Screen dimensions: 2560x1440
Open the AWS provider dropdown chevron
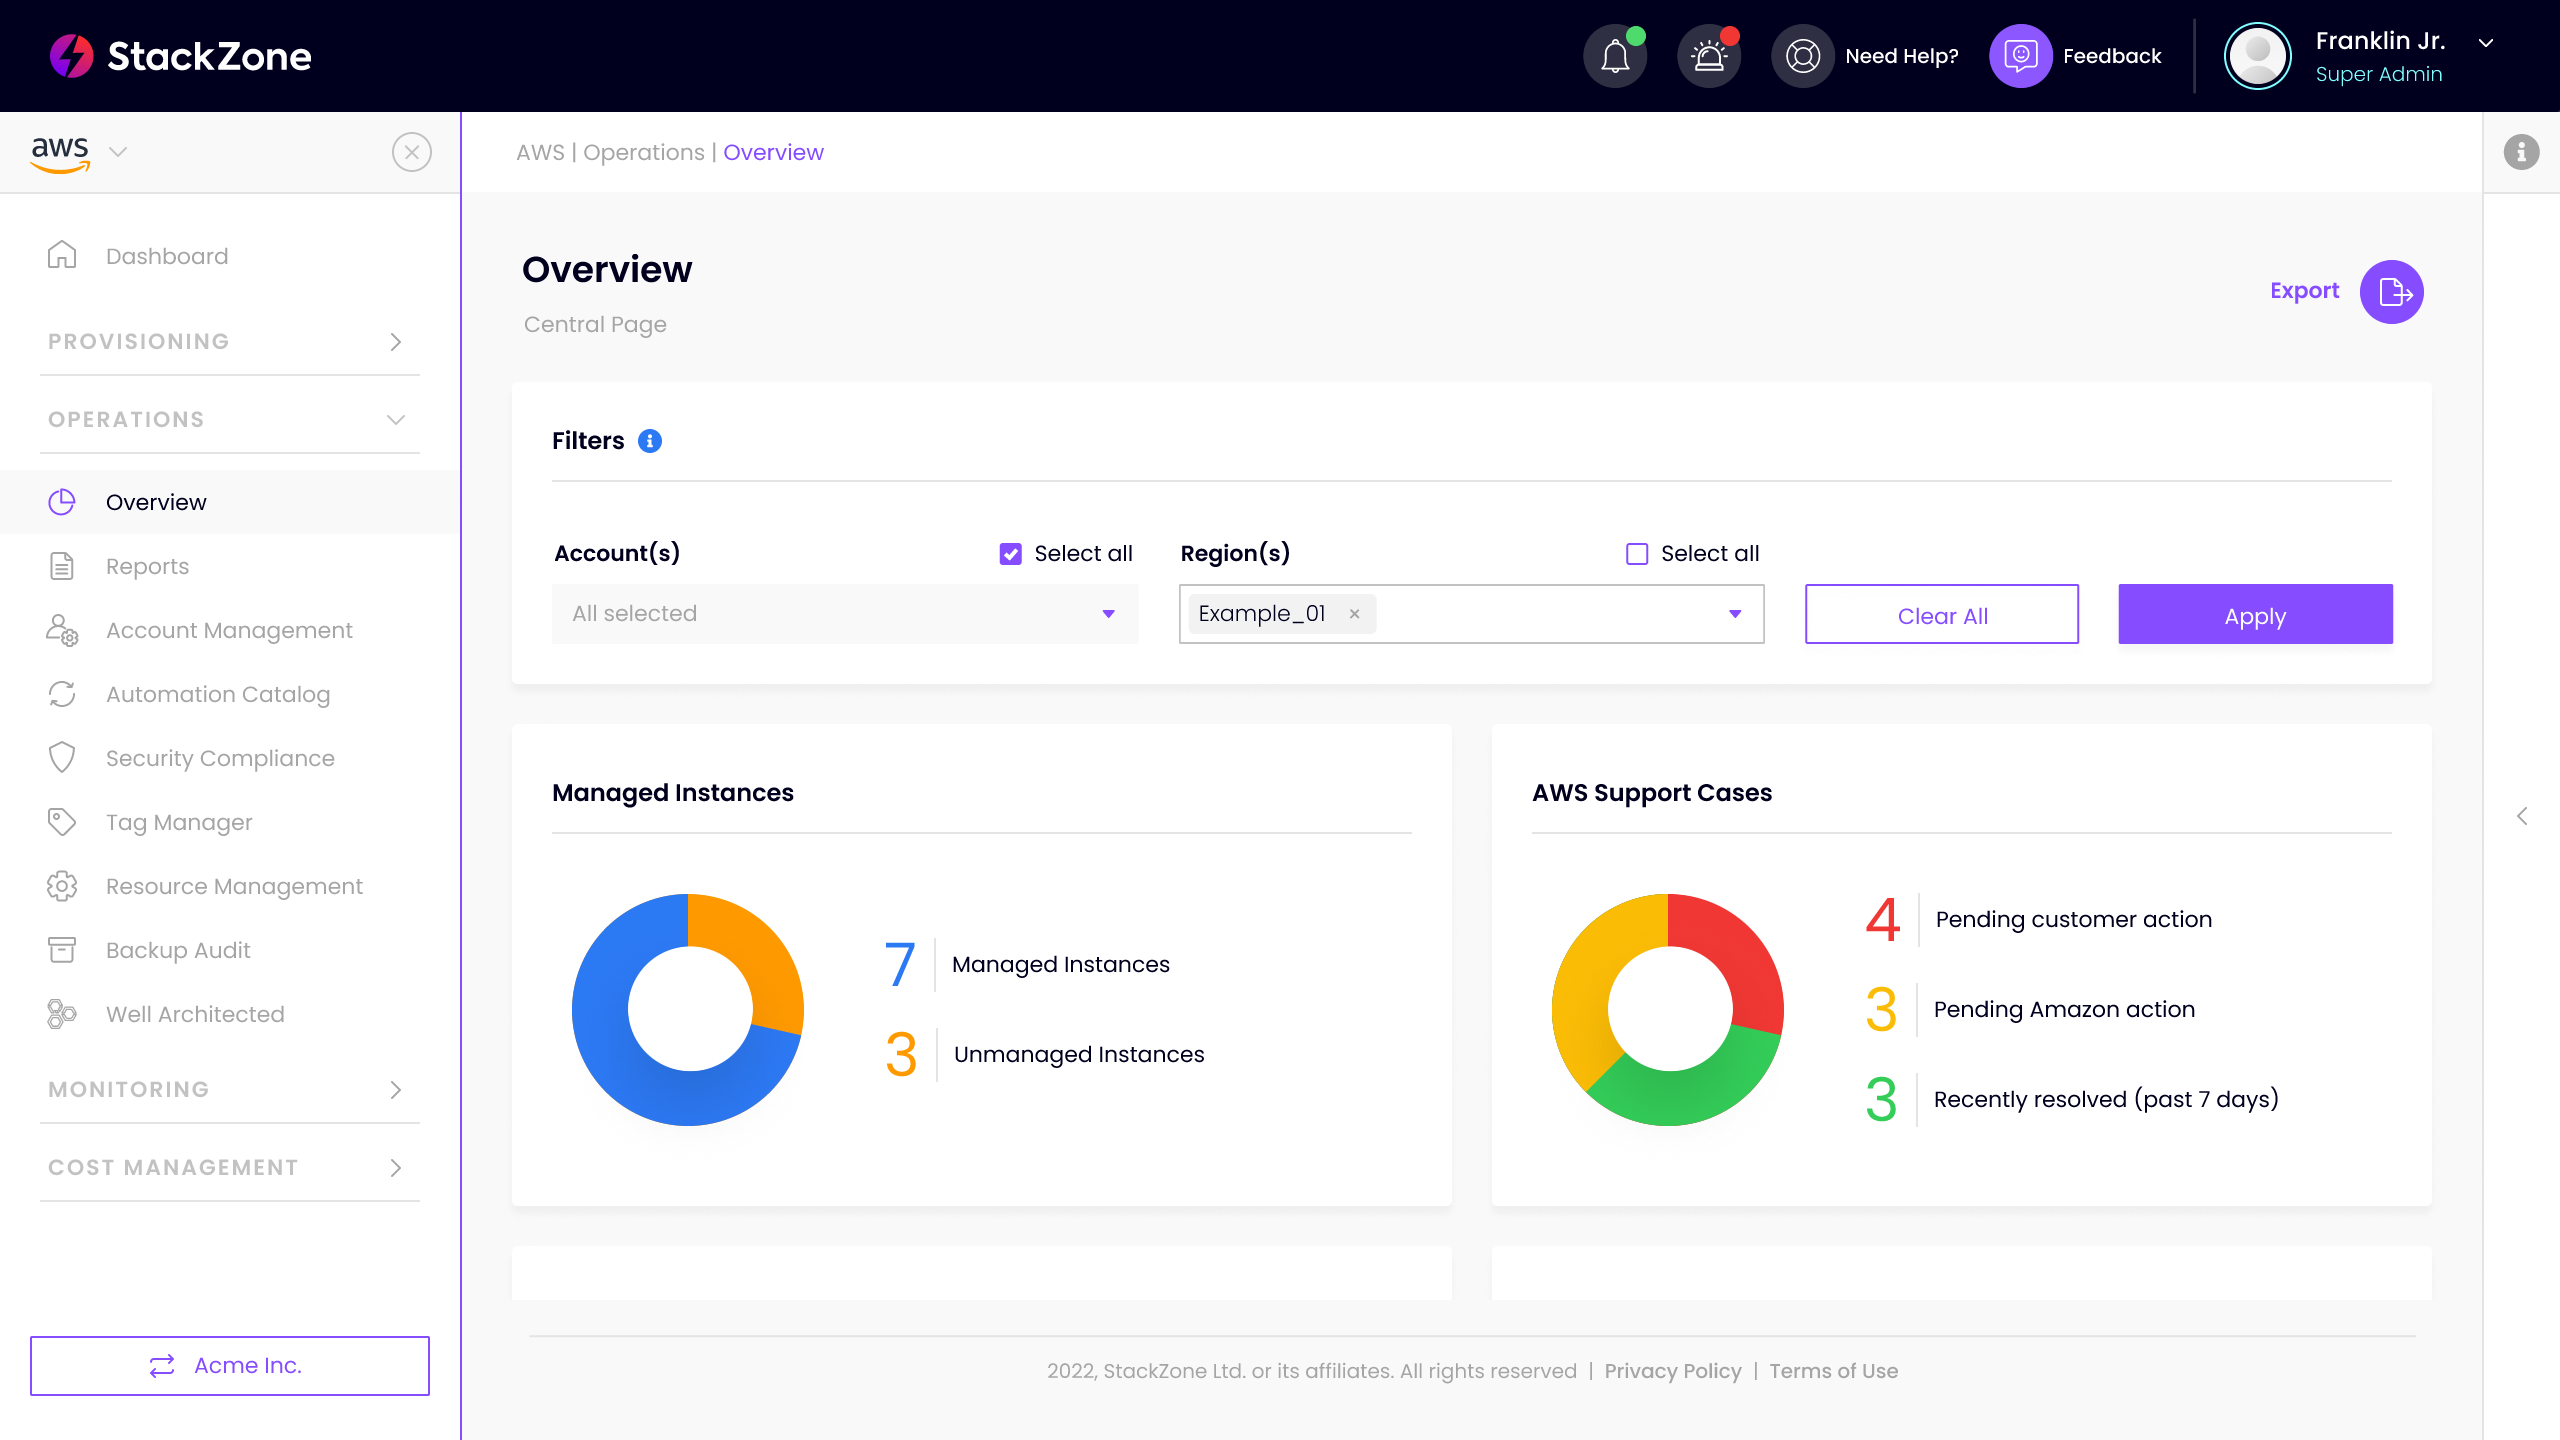click(118, 152)
